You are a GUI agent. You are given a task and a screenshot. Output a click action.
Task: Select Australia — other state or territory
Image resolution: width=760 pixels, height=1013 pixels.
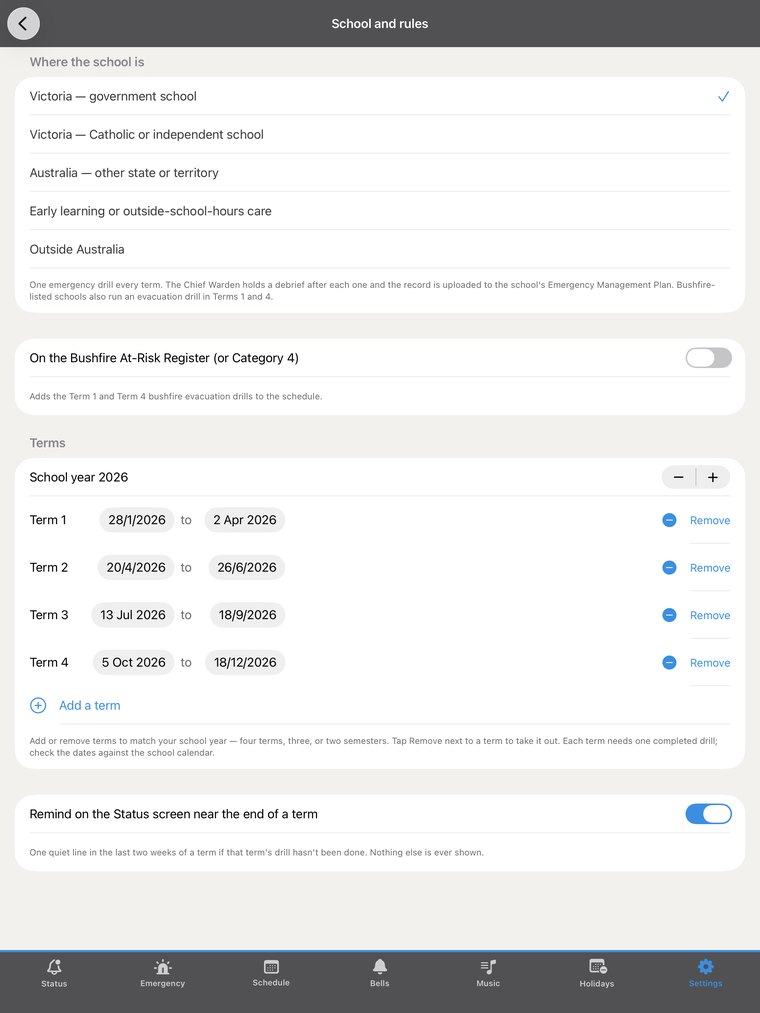pos(380,172)
